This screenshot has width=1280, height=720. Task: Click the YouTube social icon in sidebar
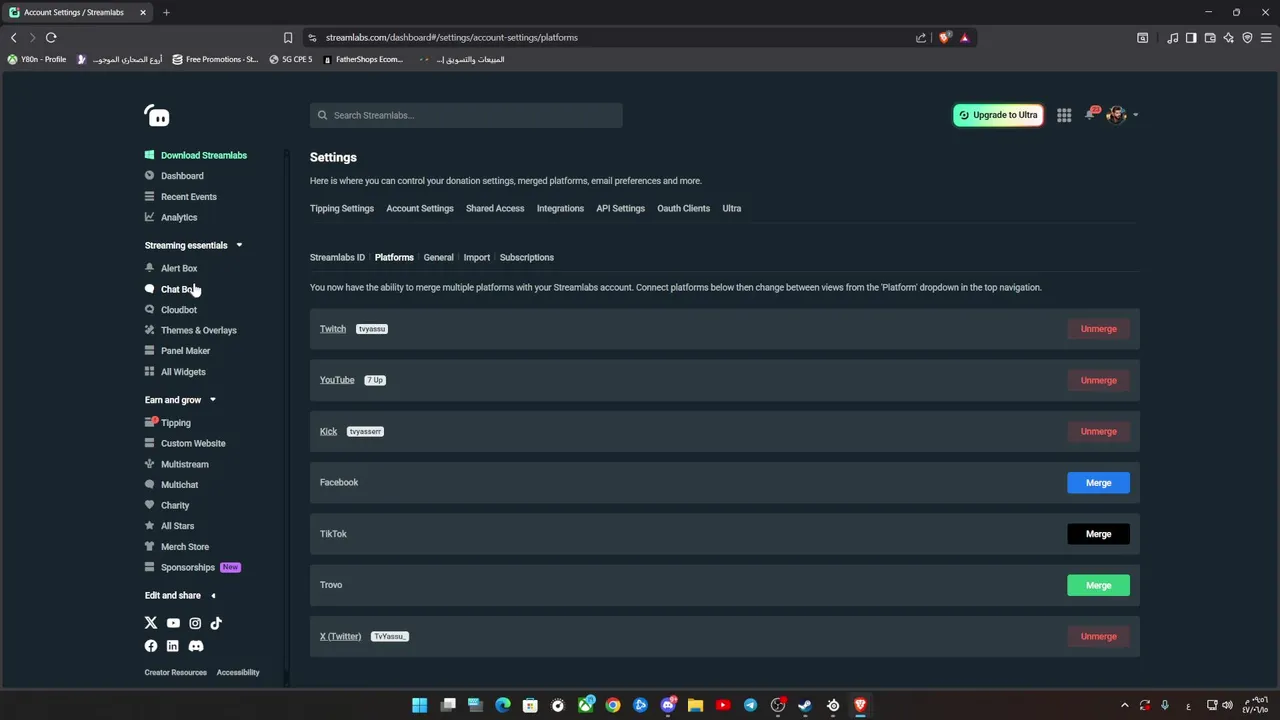point(173,623)
